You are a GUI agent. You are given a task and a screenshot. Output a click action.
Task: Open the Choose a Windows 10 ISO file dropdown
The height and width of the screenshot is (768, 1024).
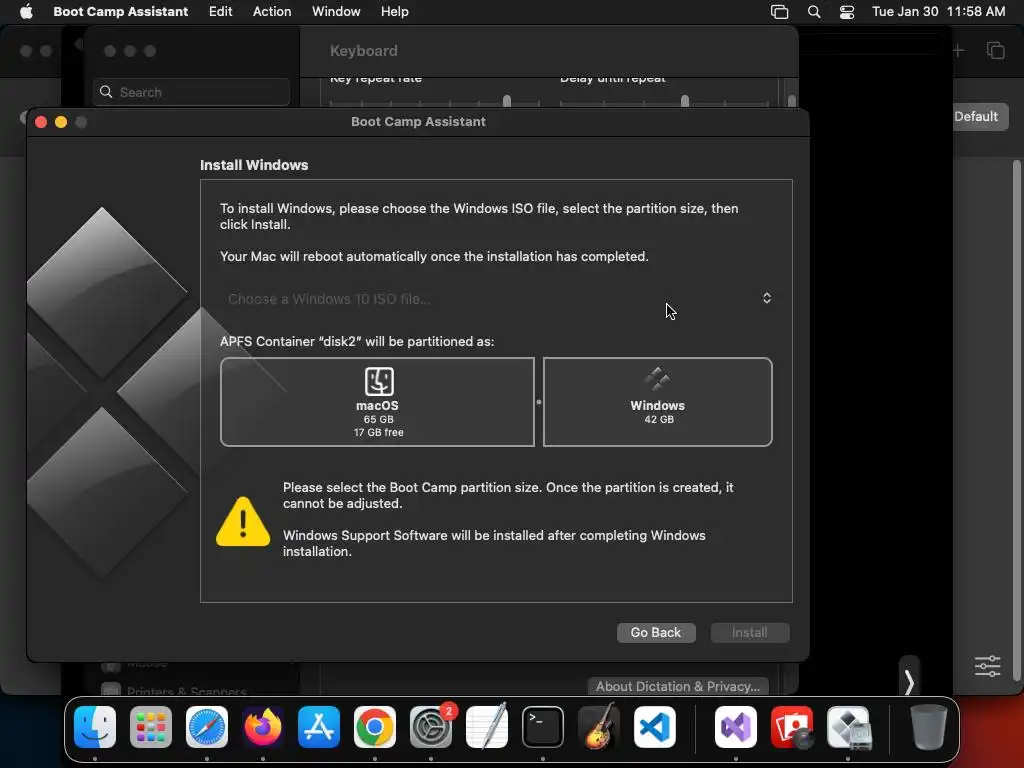(498, 298)
